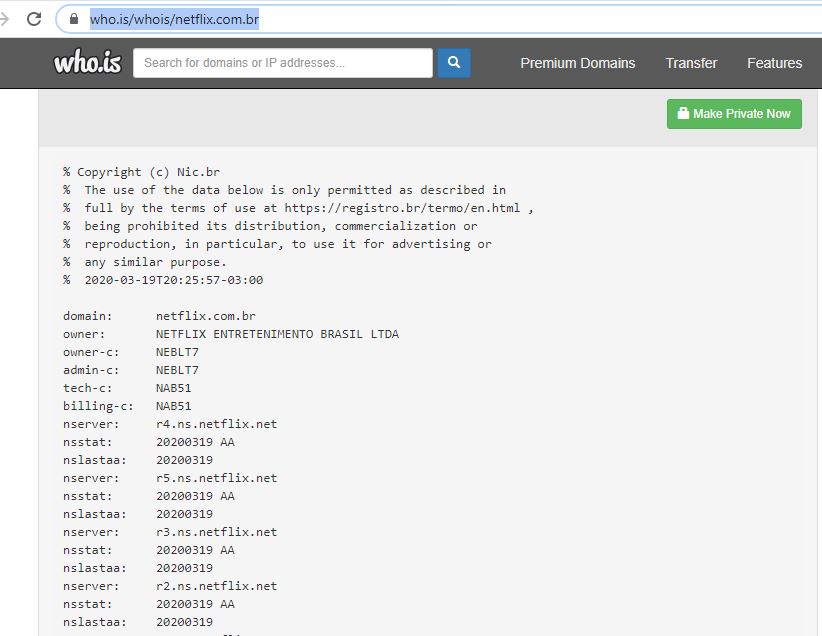The height and width of the screenshot is (636, 822).
Task: Click the 'any similar purpose.' line
Action: pyautogui.click(x=145, y=262)
